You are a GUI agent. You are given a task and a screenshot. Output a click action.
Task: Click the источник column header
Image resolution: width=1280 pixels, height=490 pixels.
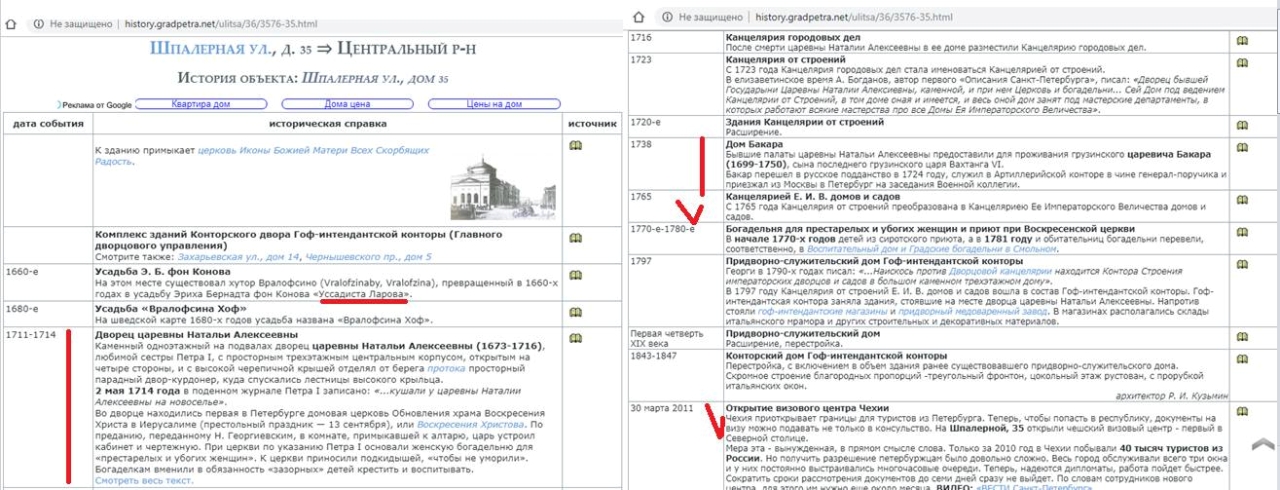[x=592, y=123]
